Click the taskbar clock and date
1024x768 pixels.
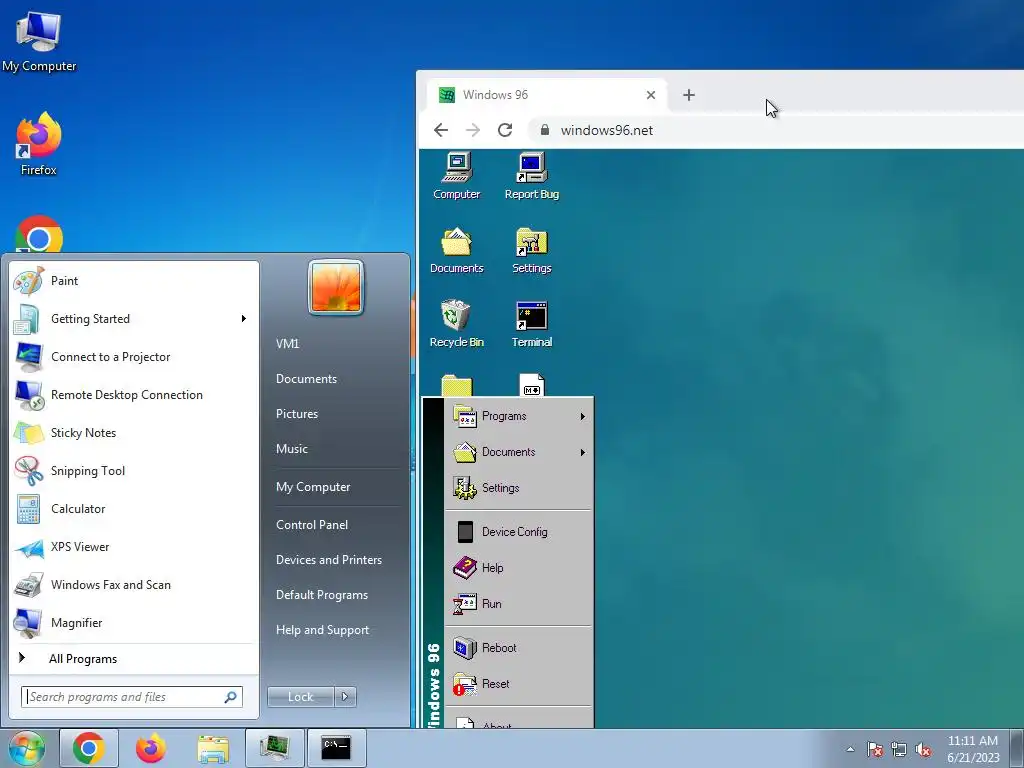[973, 749]
